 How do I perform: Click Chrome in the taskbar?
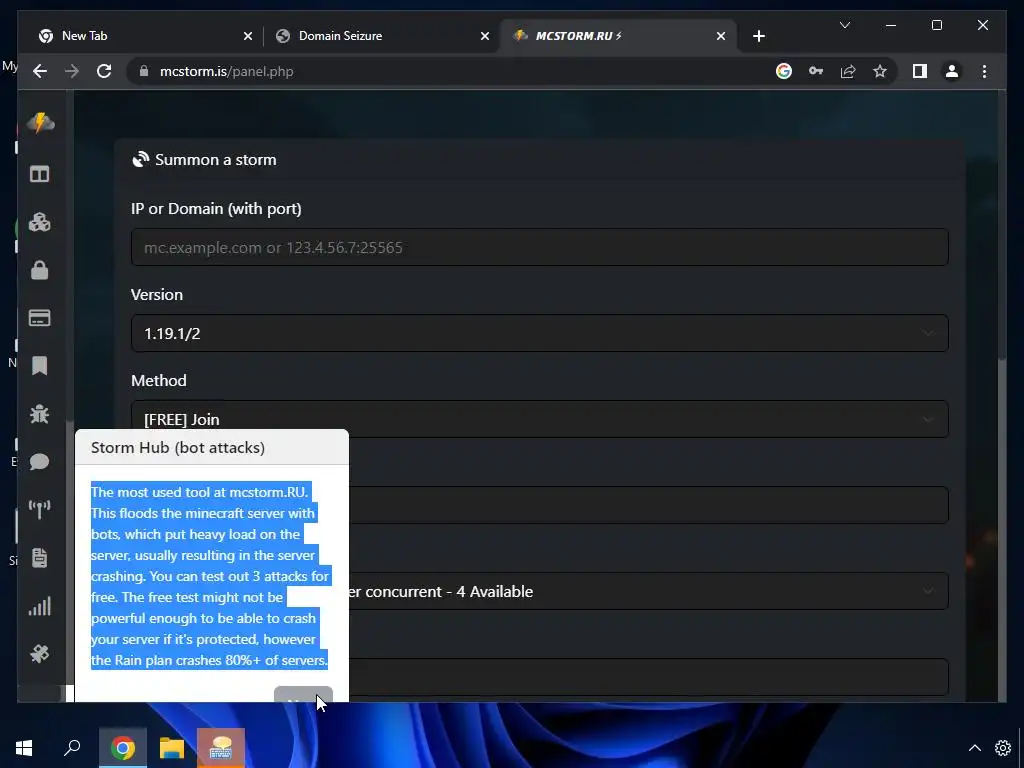tap(123, 748)
